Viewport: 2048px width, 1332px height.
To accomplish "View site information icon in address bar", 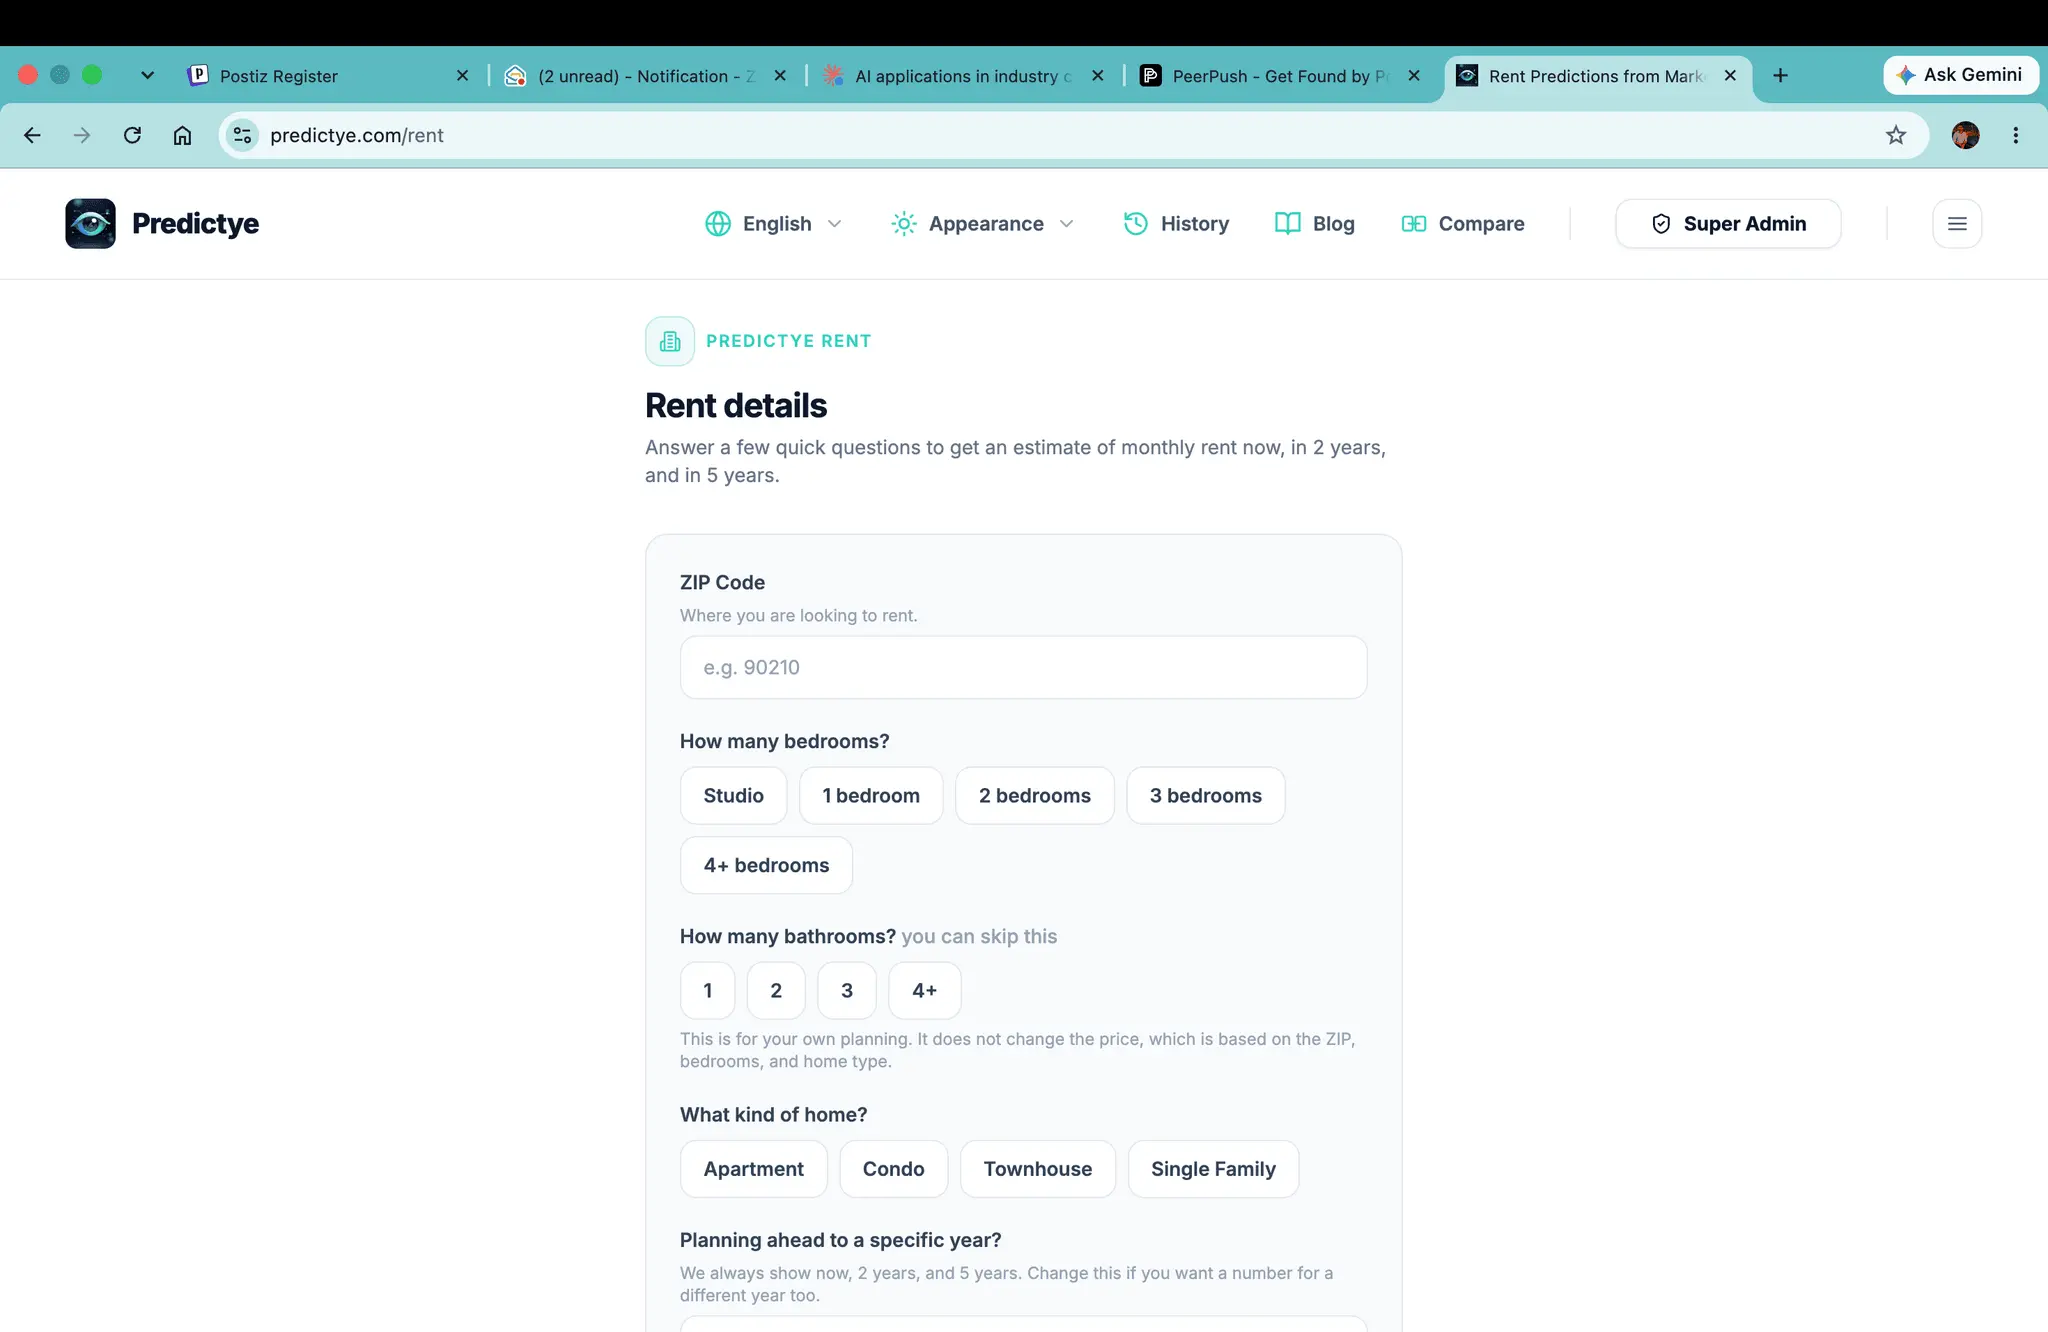I will [x=242, y=135].
